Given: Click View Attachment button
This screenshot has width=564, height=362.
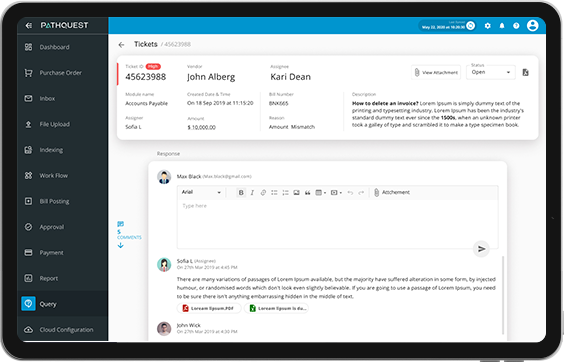Looking at the screenshot, I should click(436, 72).
